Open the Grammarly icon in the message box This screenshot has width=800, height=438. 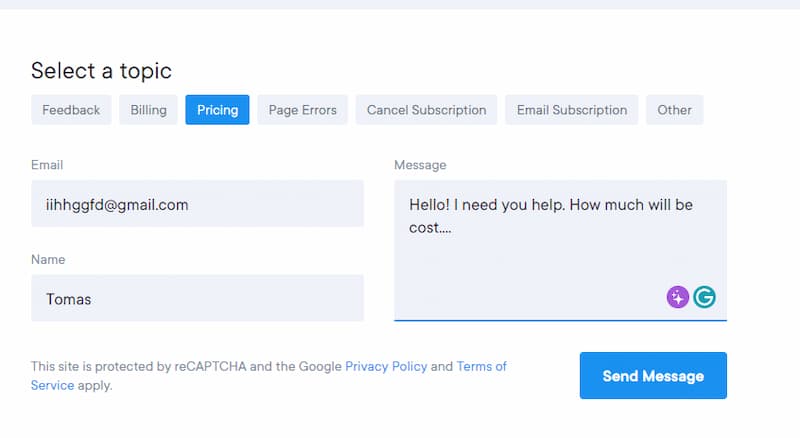(x=704, y=297)
